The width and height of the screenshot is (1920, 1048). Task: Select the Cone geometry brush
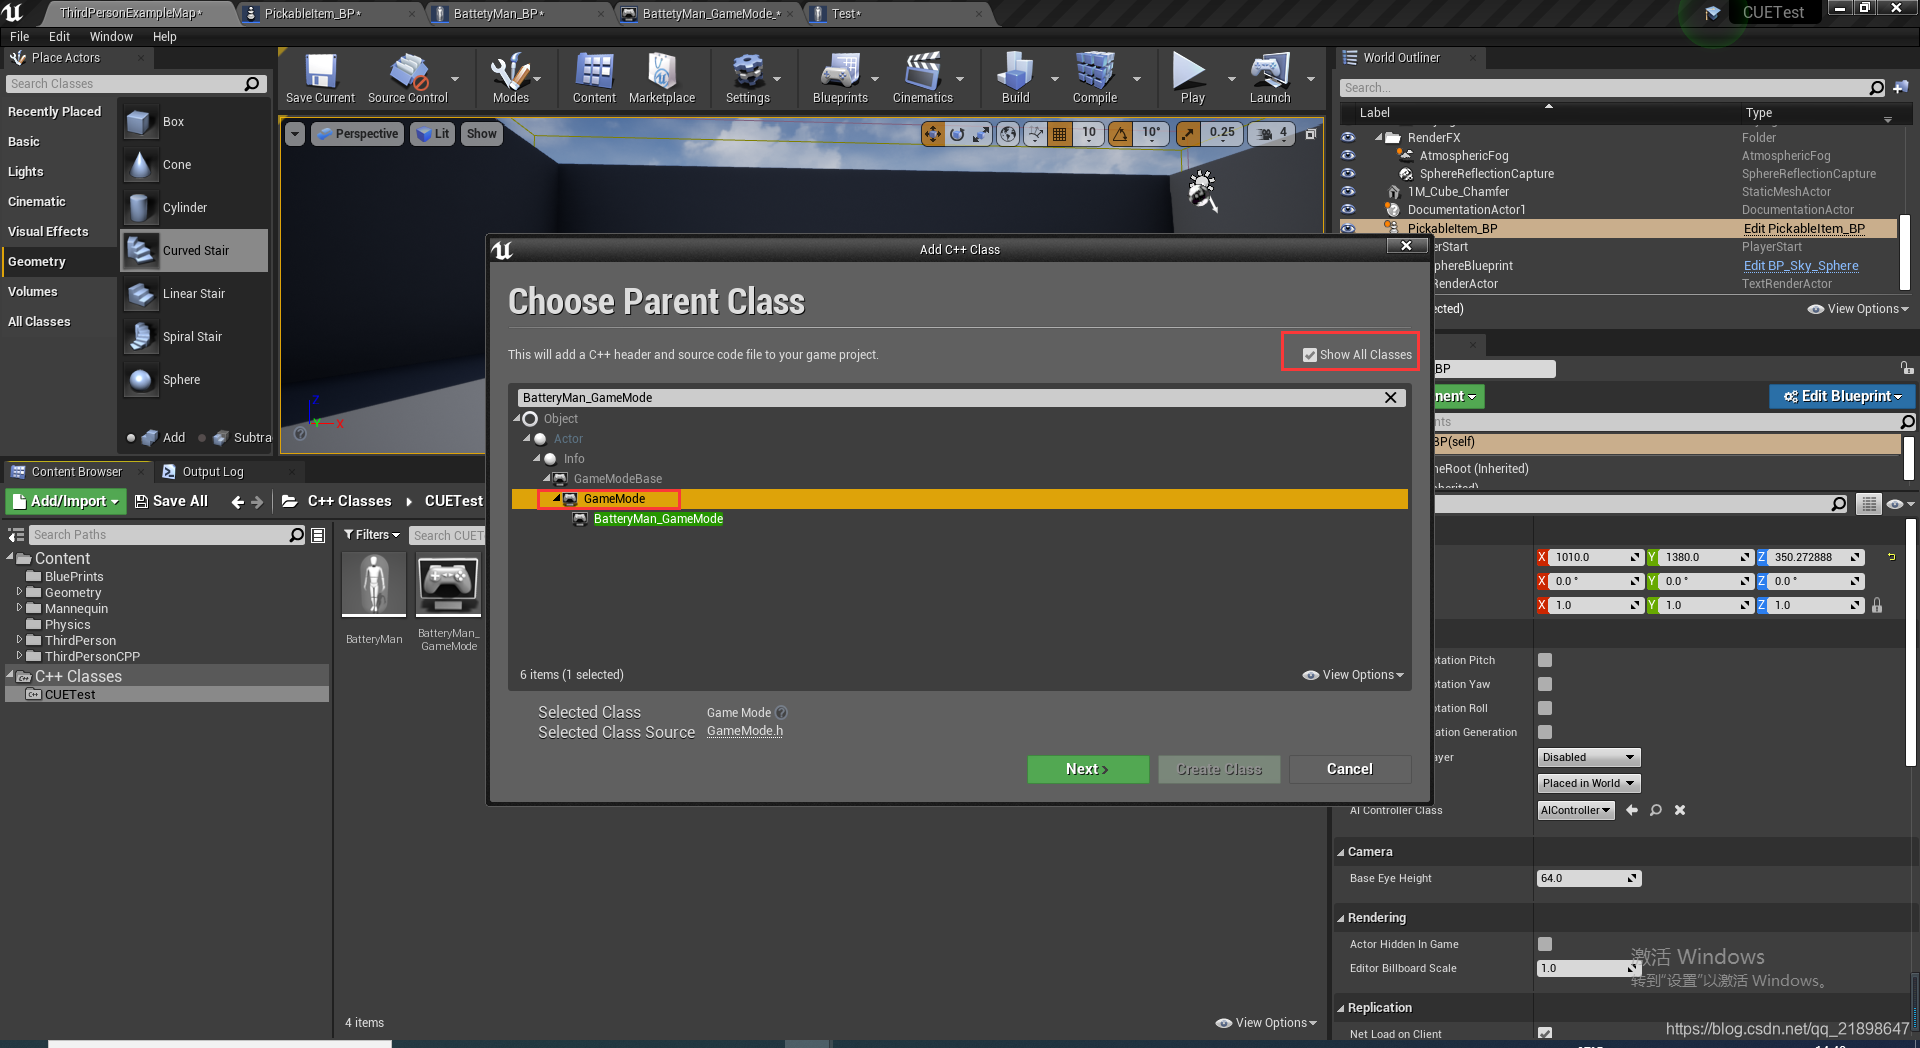point(194,165)
